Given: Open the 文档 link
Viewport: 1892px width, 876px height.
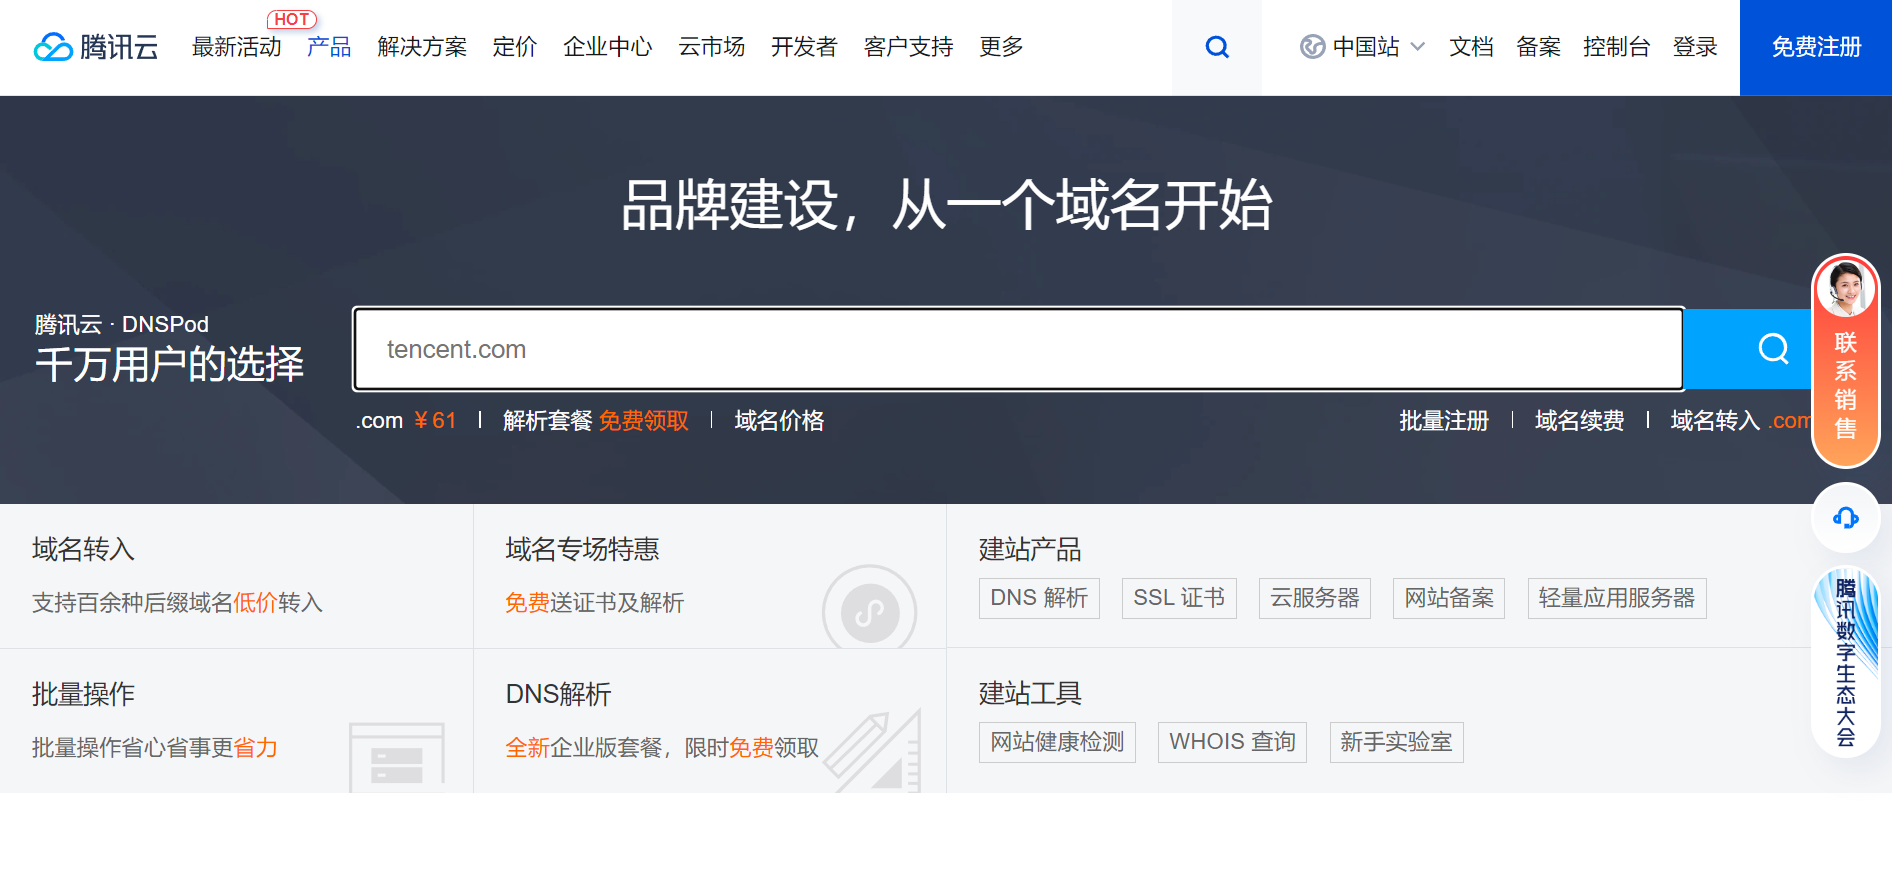Looking at the screenshot, I should [1471, 47].
